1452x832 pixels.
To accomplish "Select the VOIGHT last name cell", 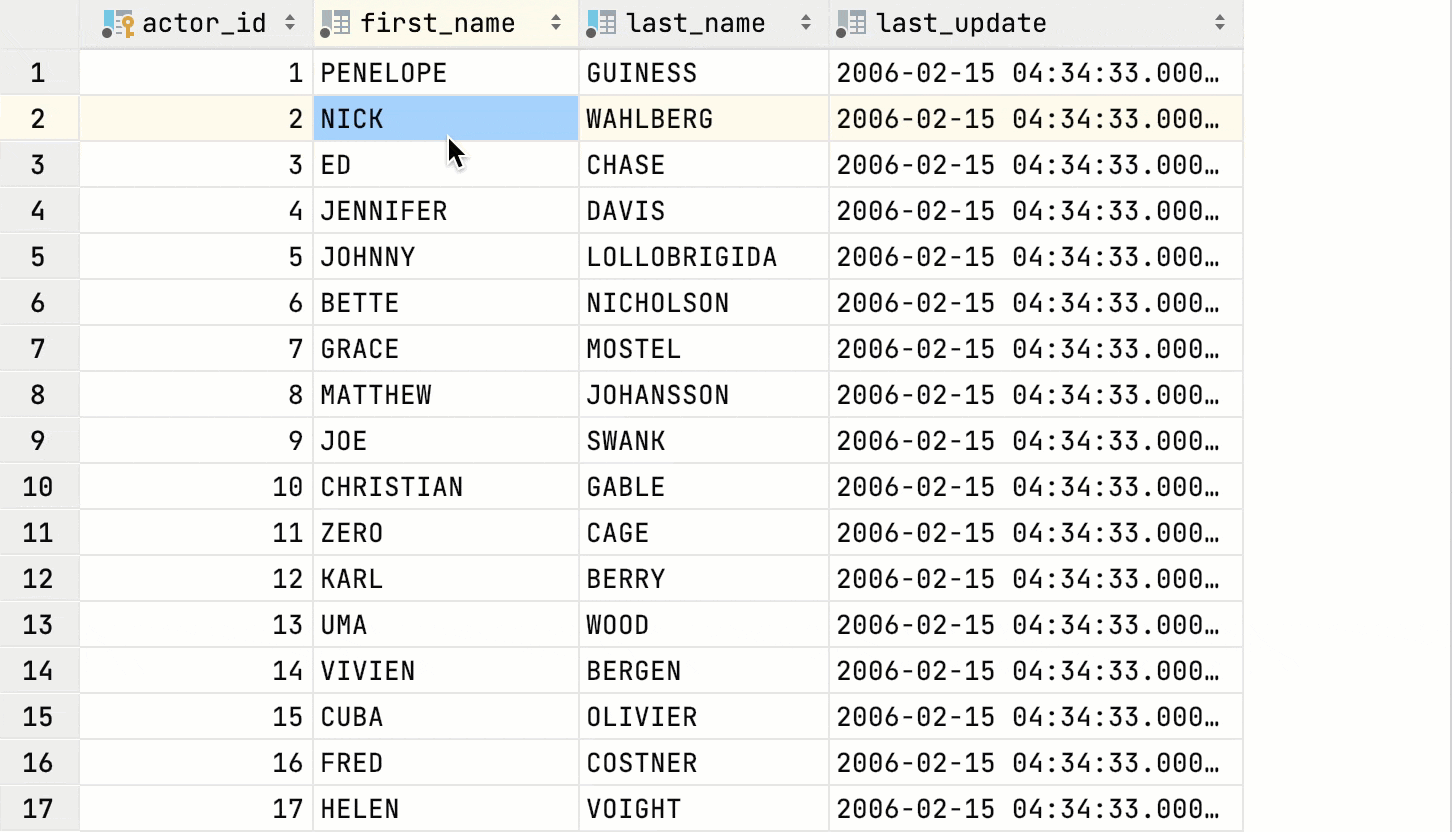I will [633, 809].
